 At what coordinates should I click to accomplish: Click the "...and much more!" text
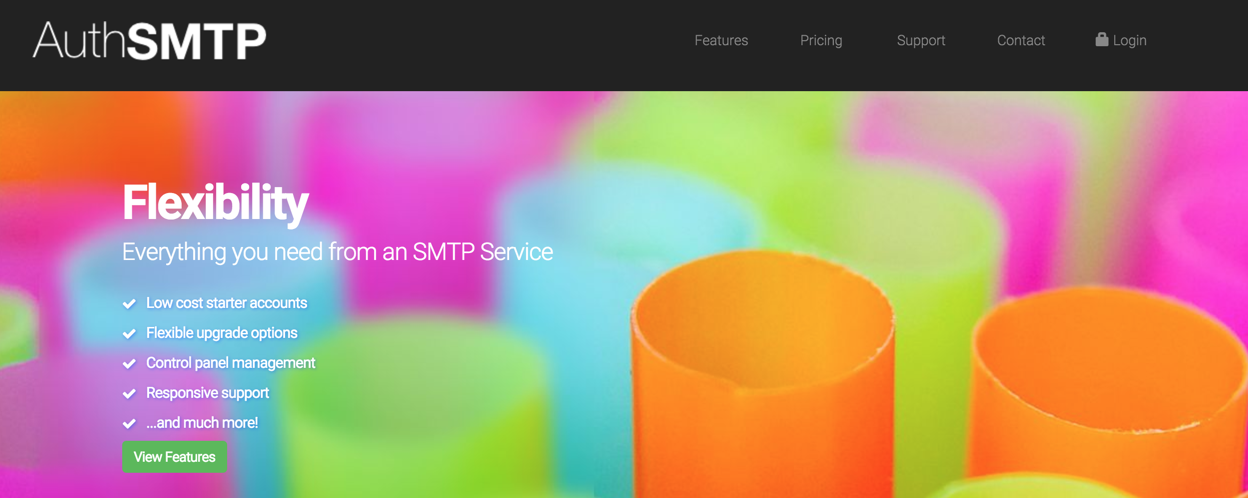coord(202,423)
